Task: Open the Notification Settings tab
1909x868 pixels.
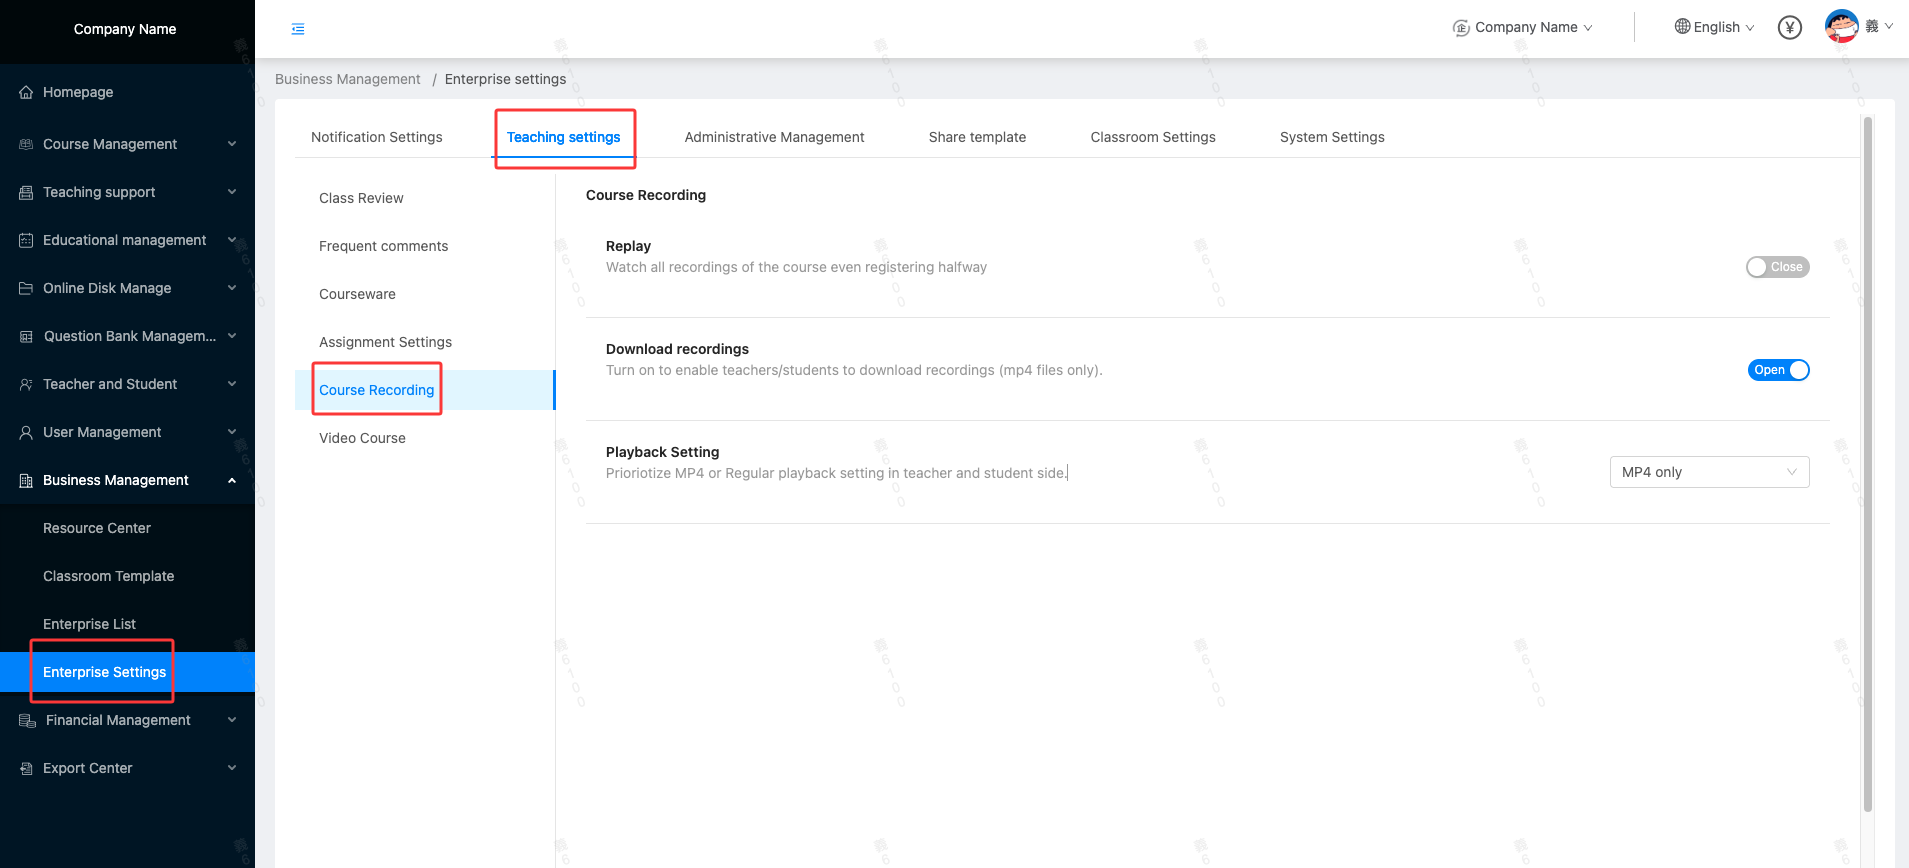Action: tap(376, 137)
